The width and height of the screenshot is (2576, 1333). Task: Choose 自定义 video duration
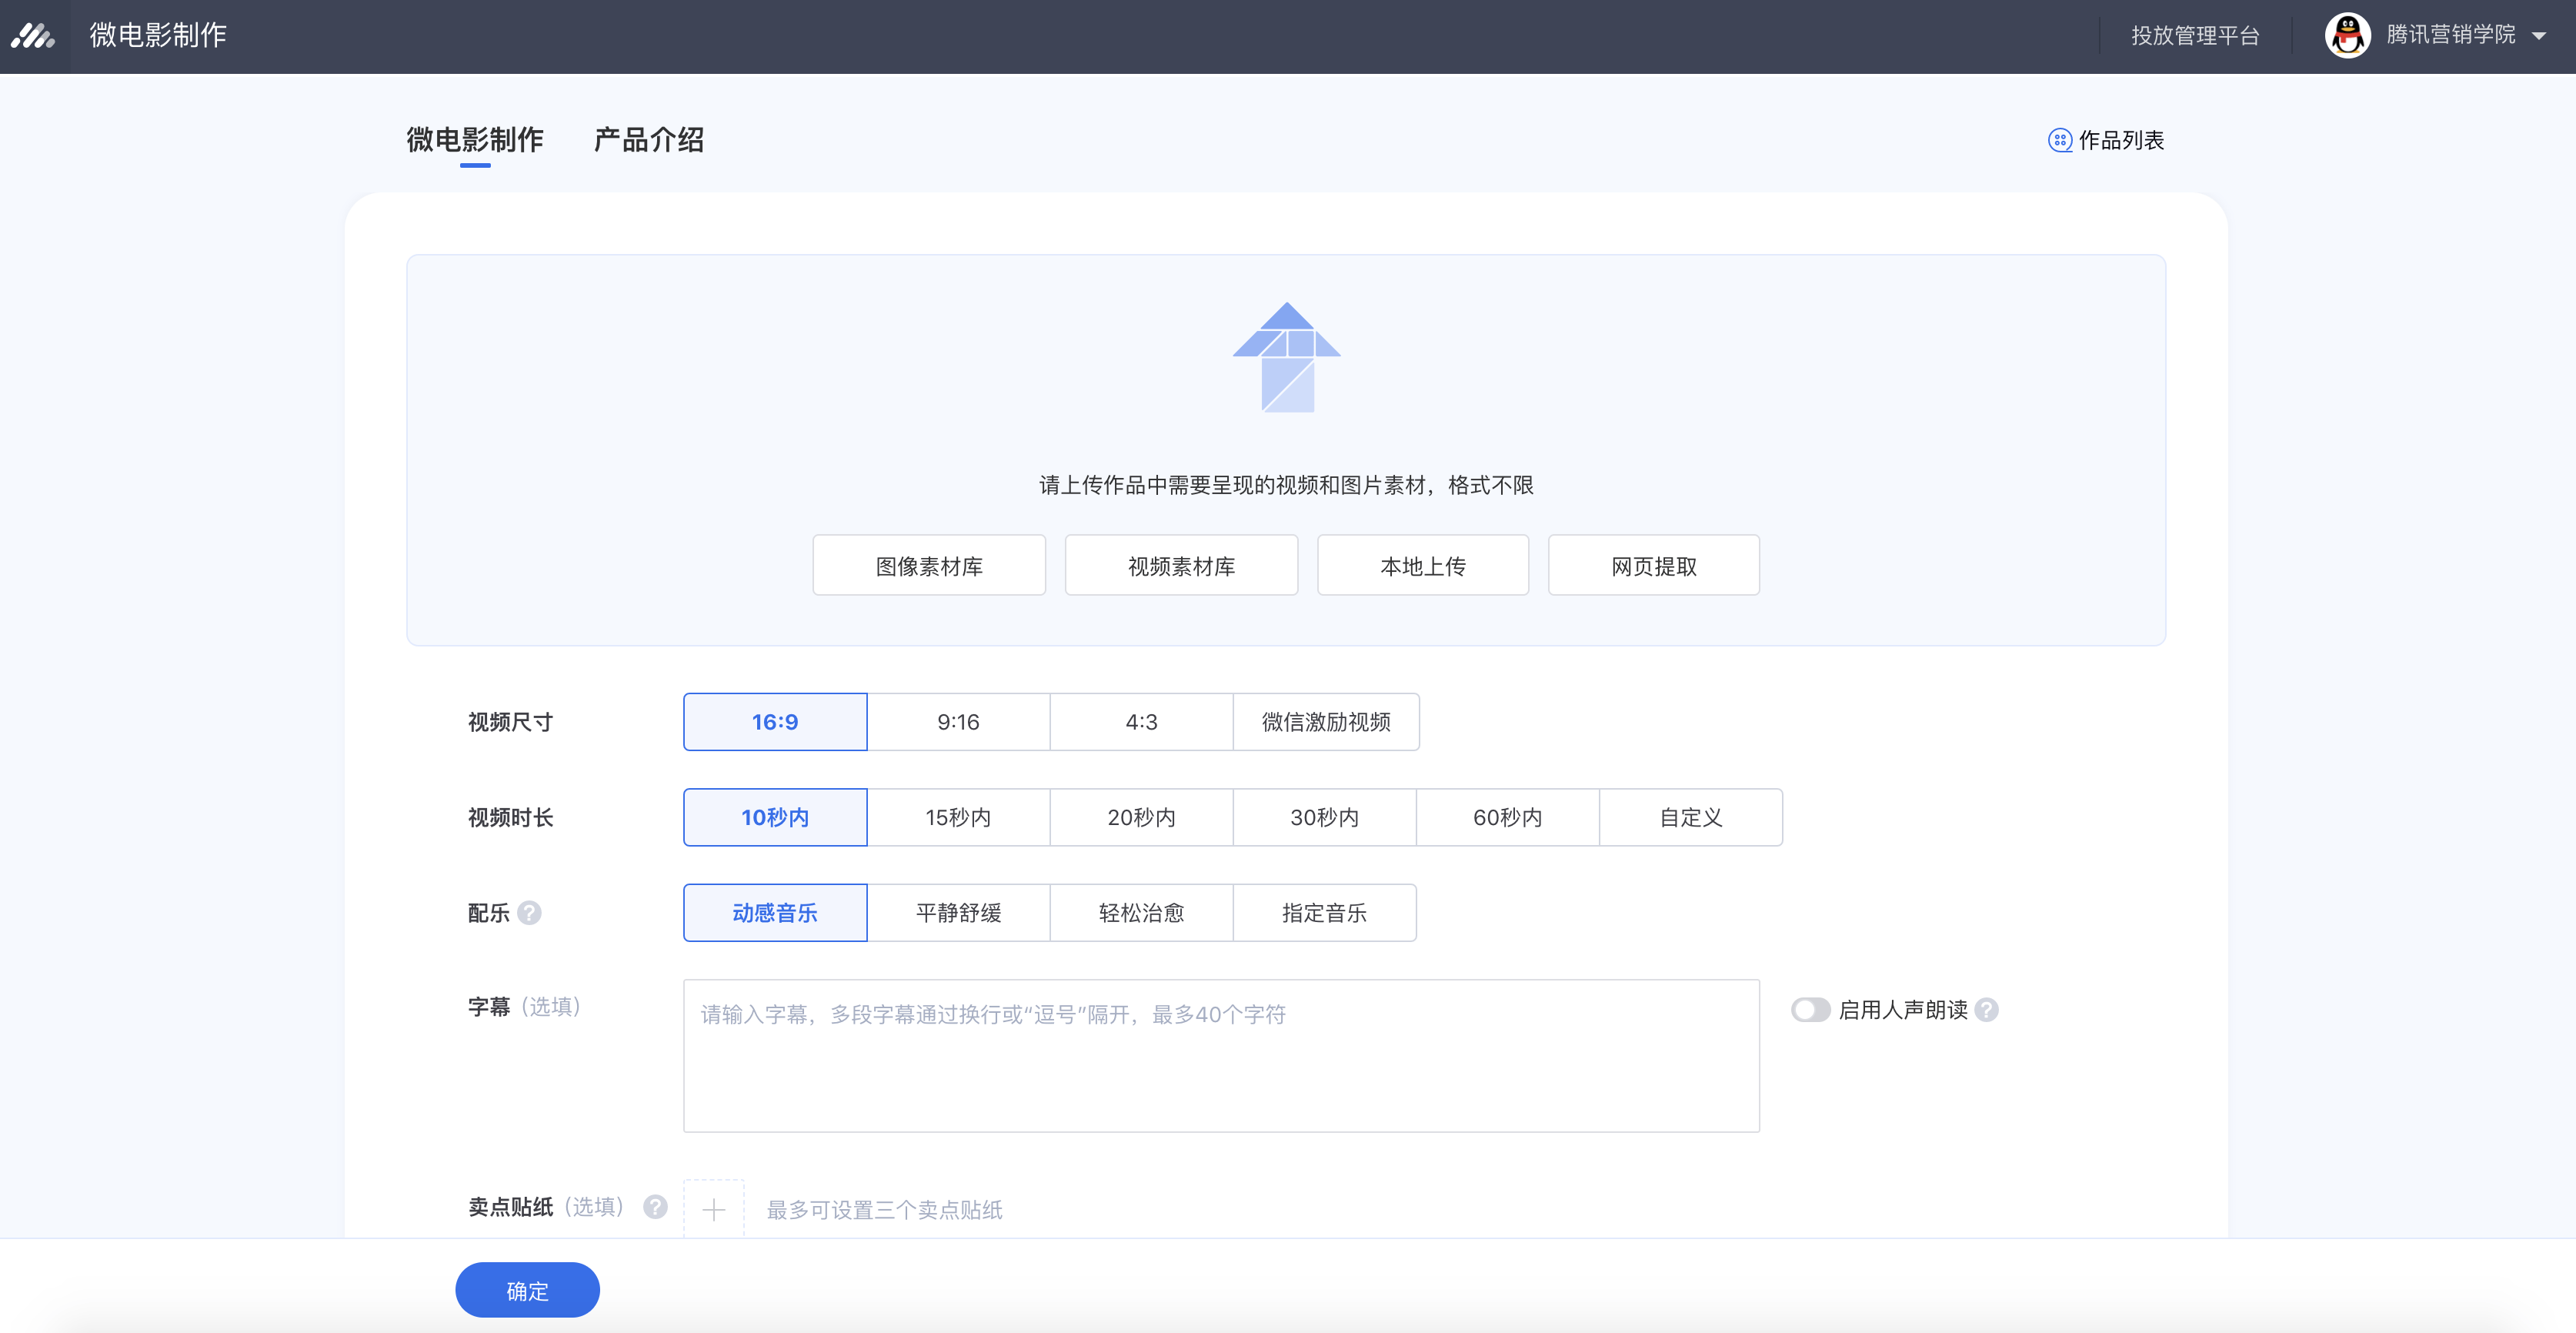click(x=1691, y=818)
